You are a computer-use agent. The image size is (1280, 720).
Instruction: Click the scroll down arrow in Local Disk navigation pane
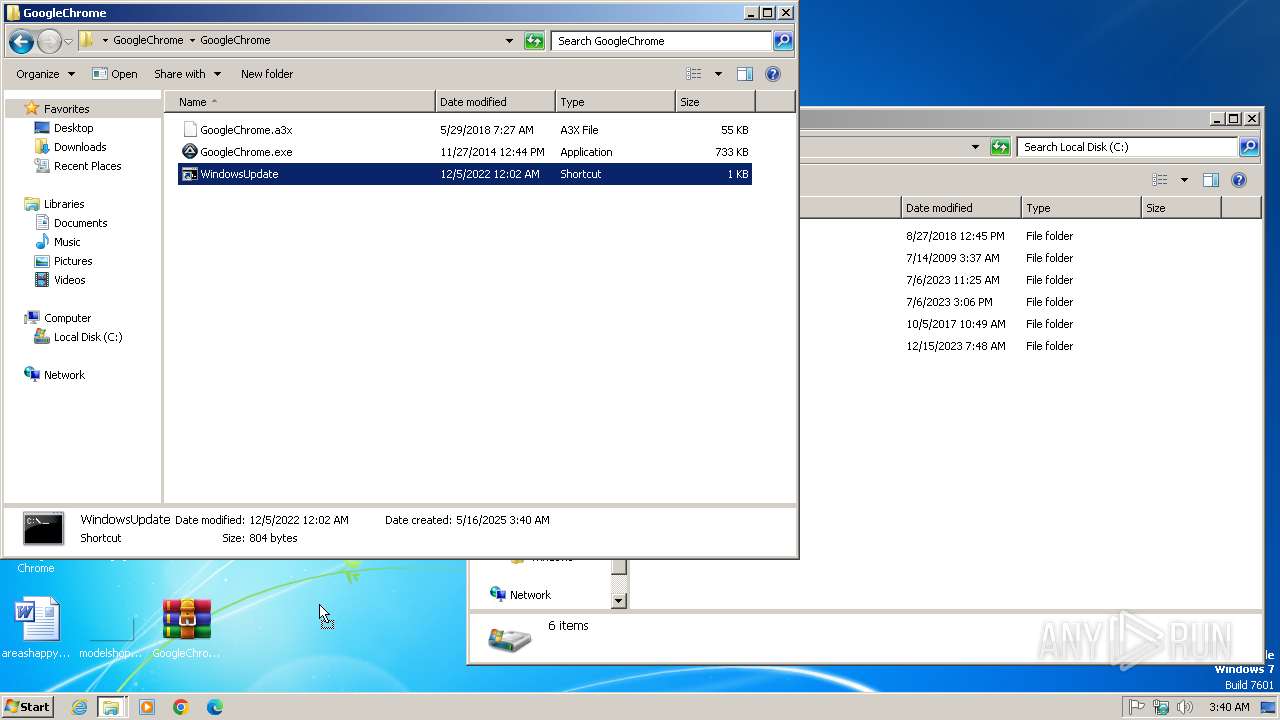[618, 600]
